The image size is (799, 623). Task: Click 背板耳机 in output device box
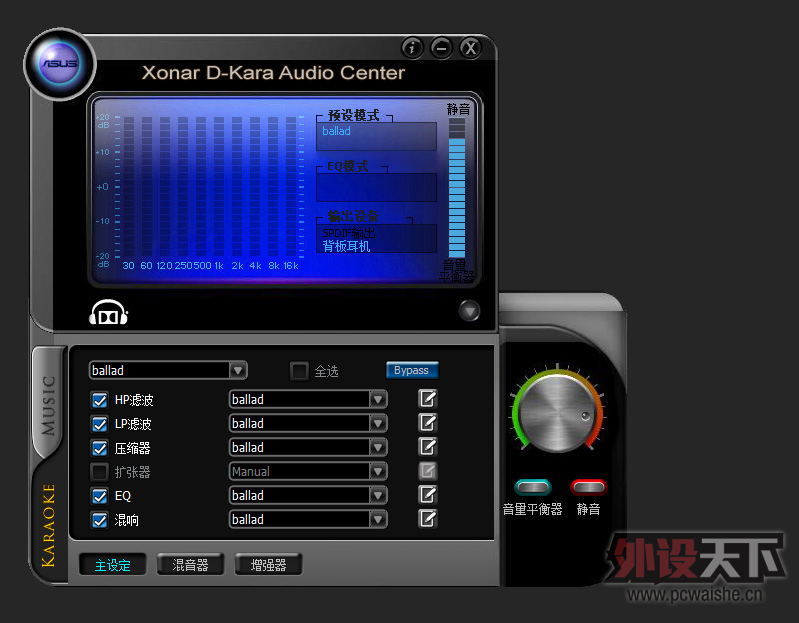click(x=347, y=247)
